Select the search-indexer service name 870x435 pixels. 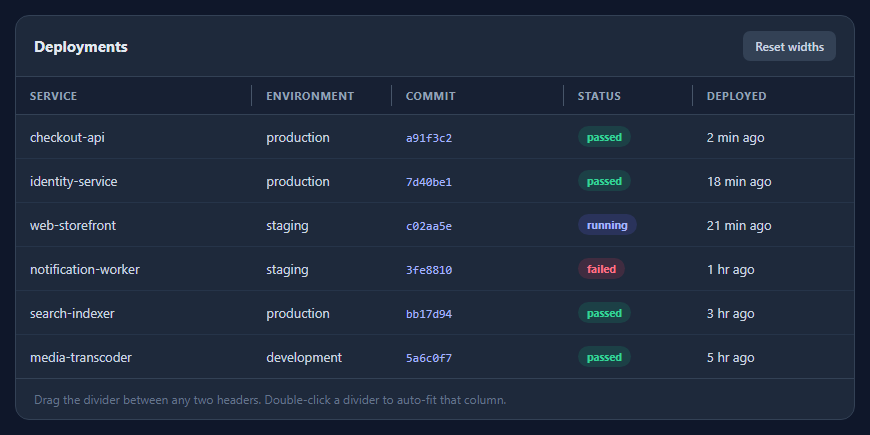click(x=72, y=313)
